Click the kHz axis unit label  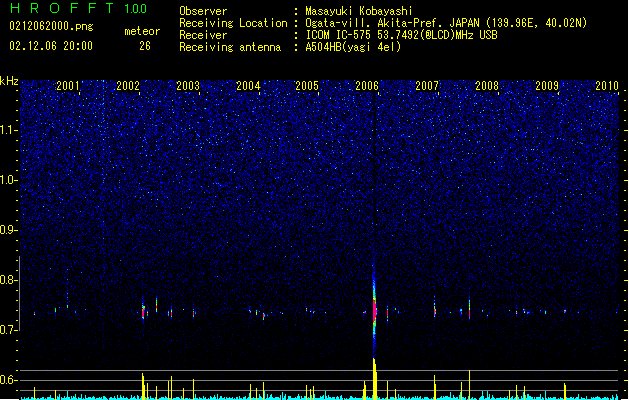coord(9,81)
